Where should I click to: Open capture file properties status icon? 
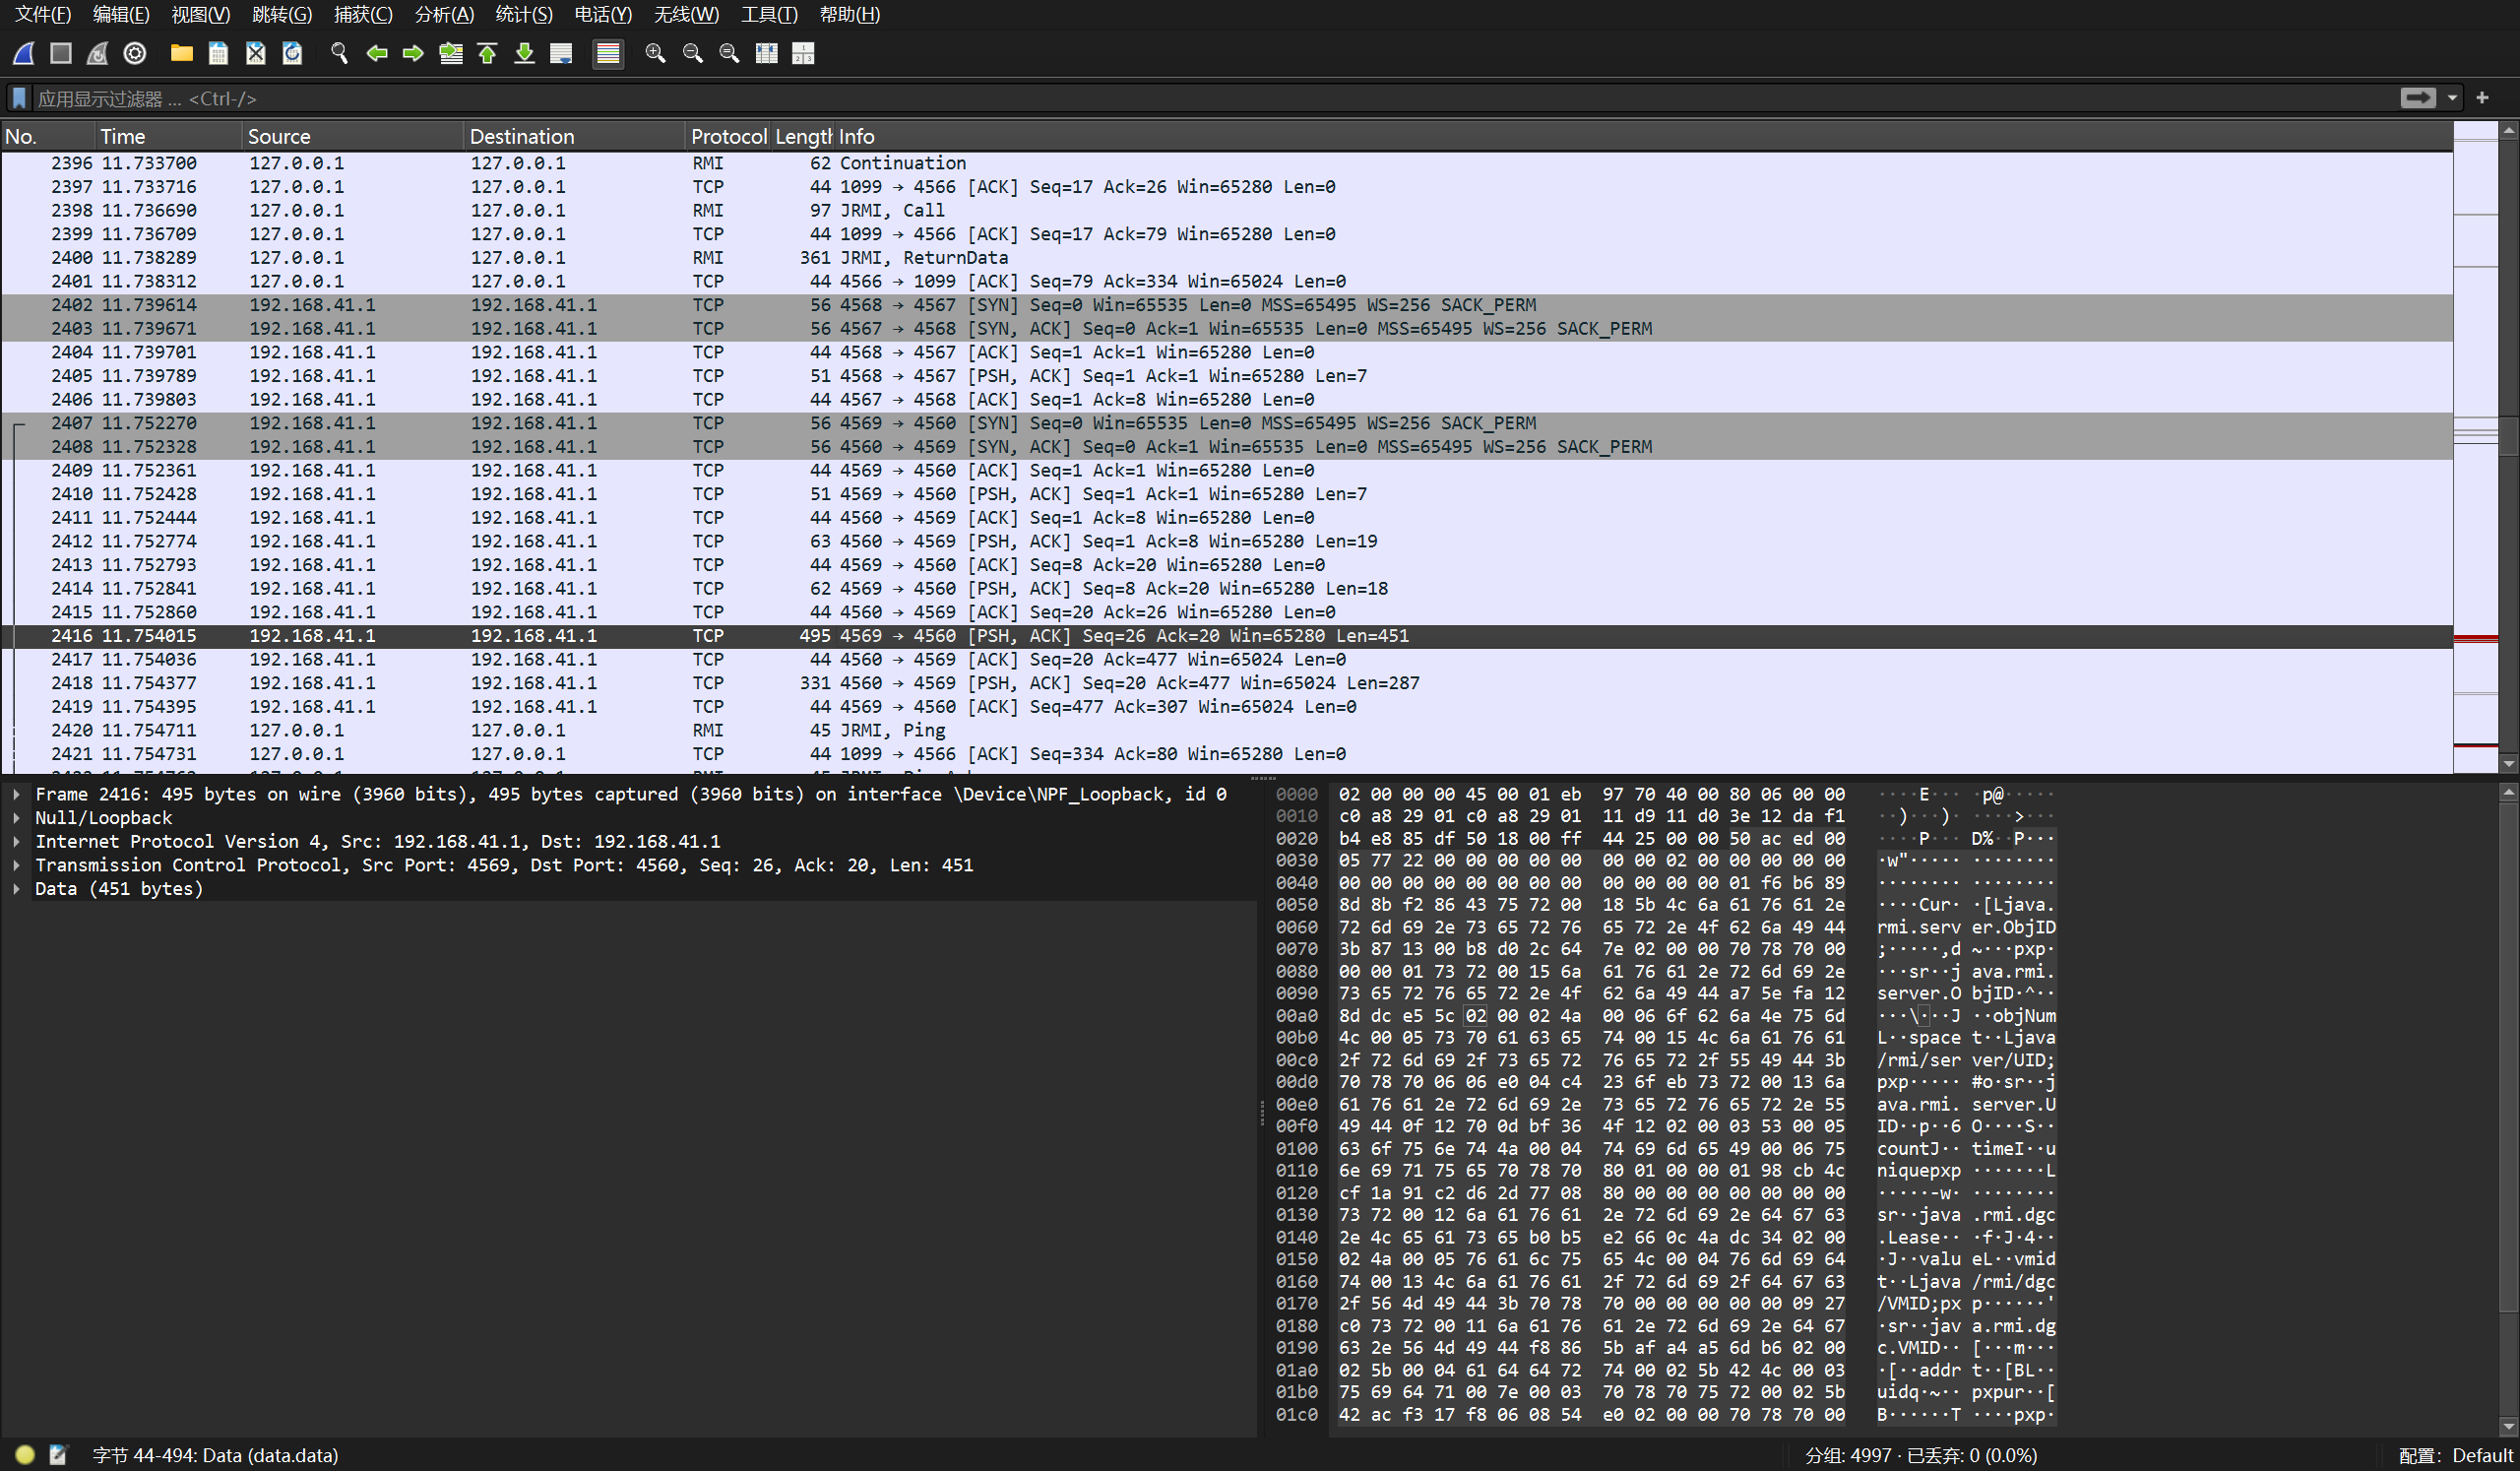pyautogui.click(x=58, y=1455)
